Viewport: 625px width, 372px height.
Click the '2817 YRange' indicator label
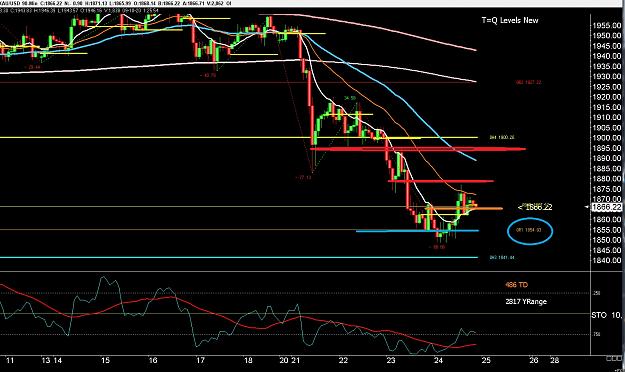coord(526,301)
